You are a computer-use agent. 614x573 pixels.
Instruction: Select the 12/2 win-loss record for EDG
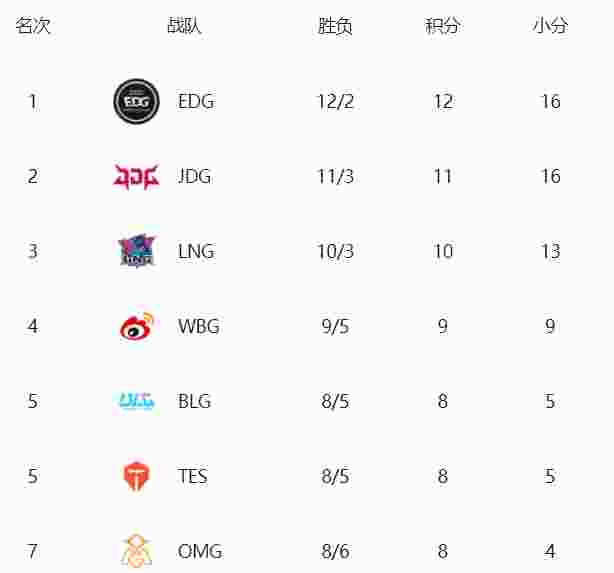pyautogui.click(x=335, y=102)
